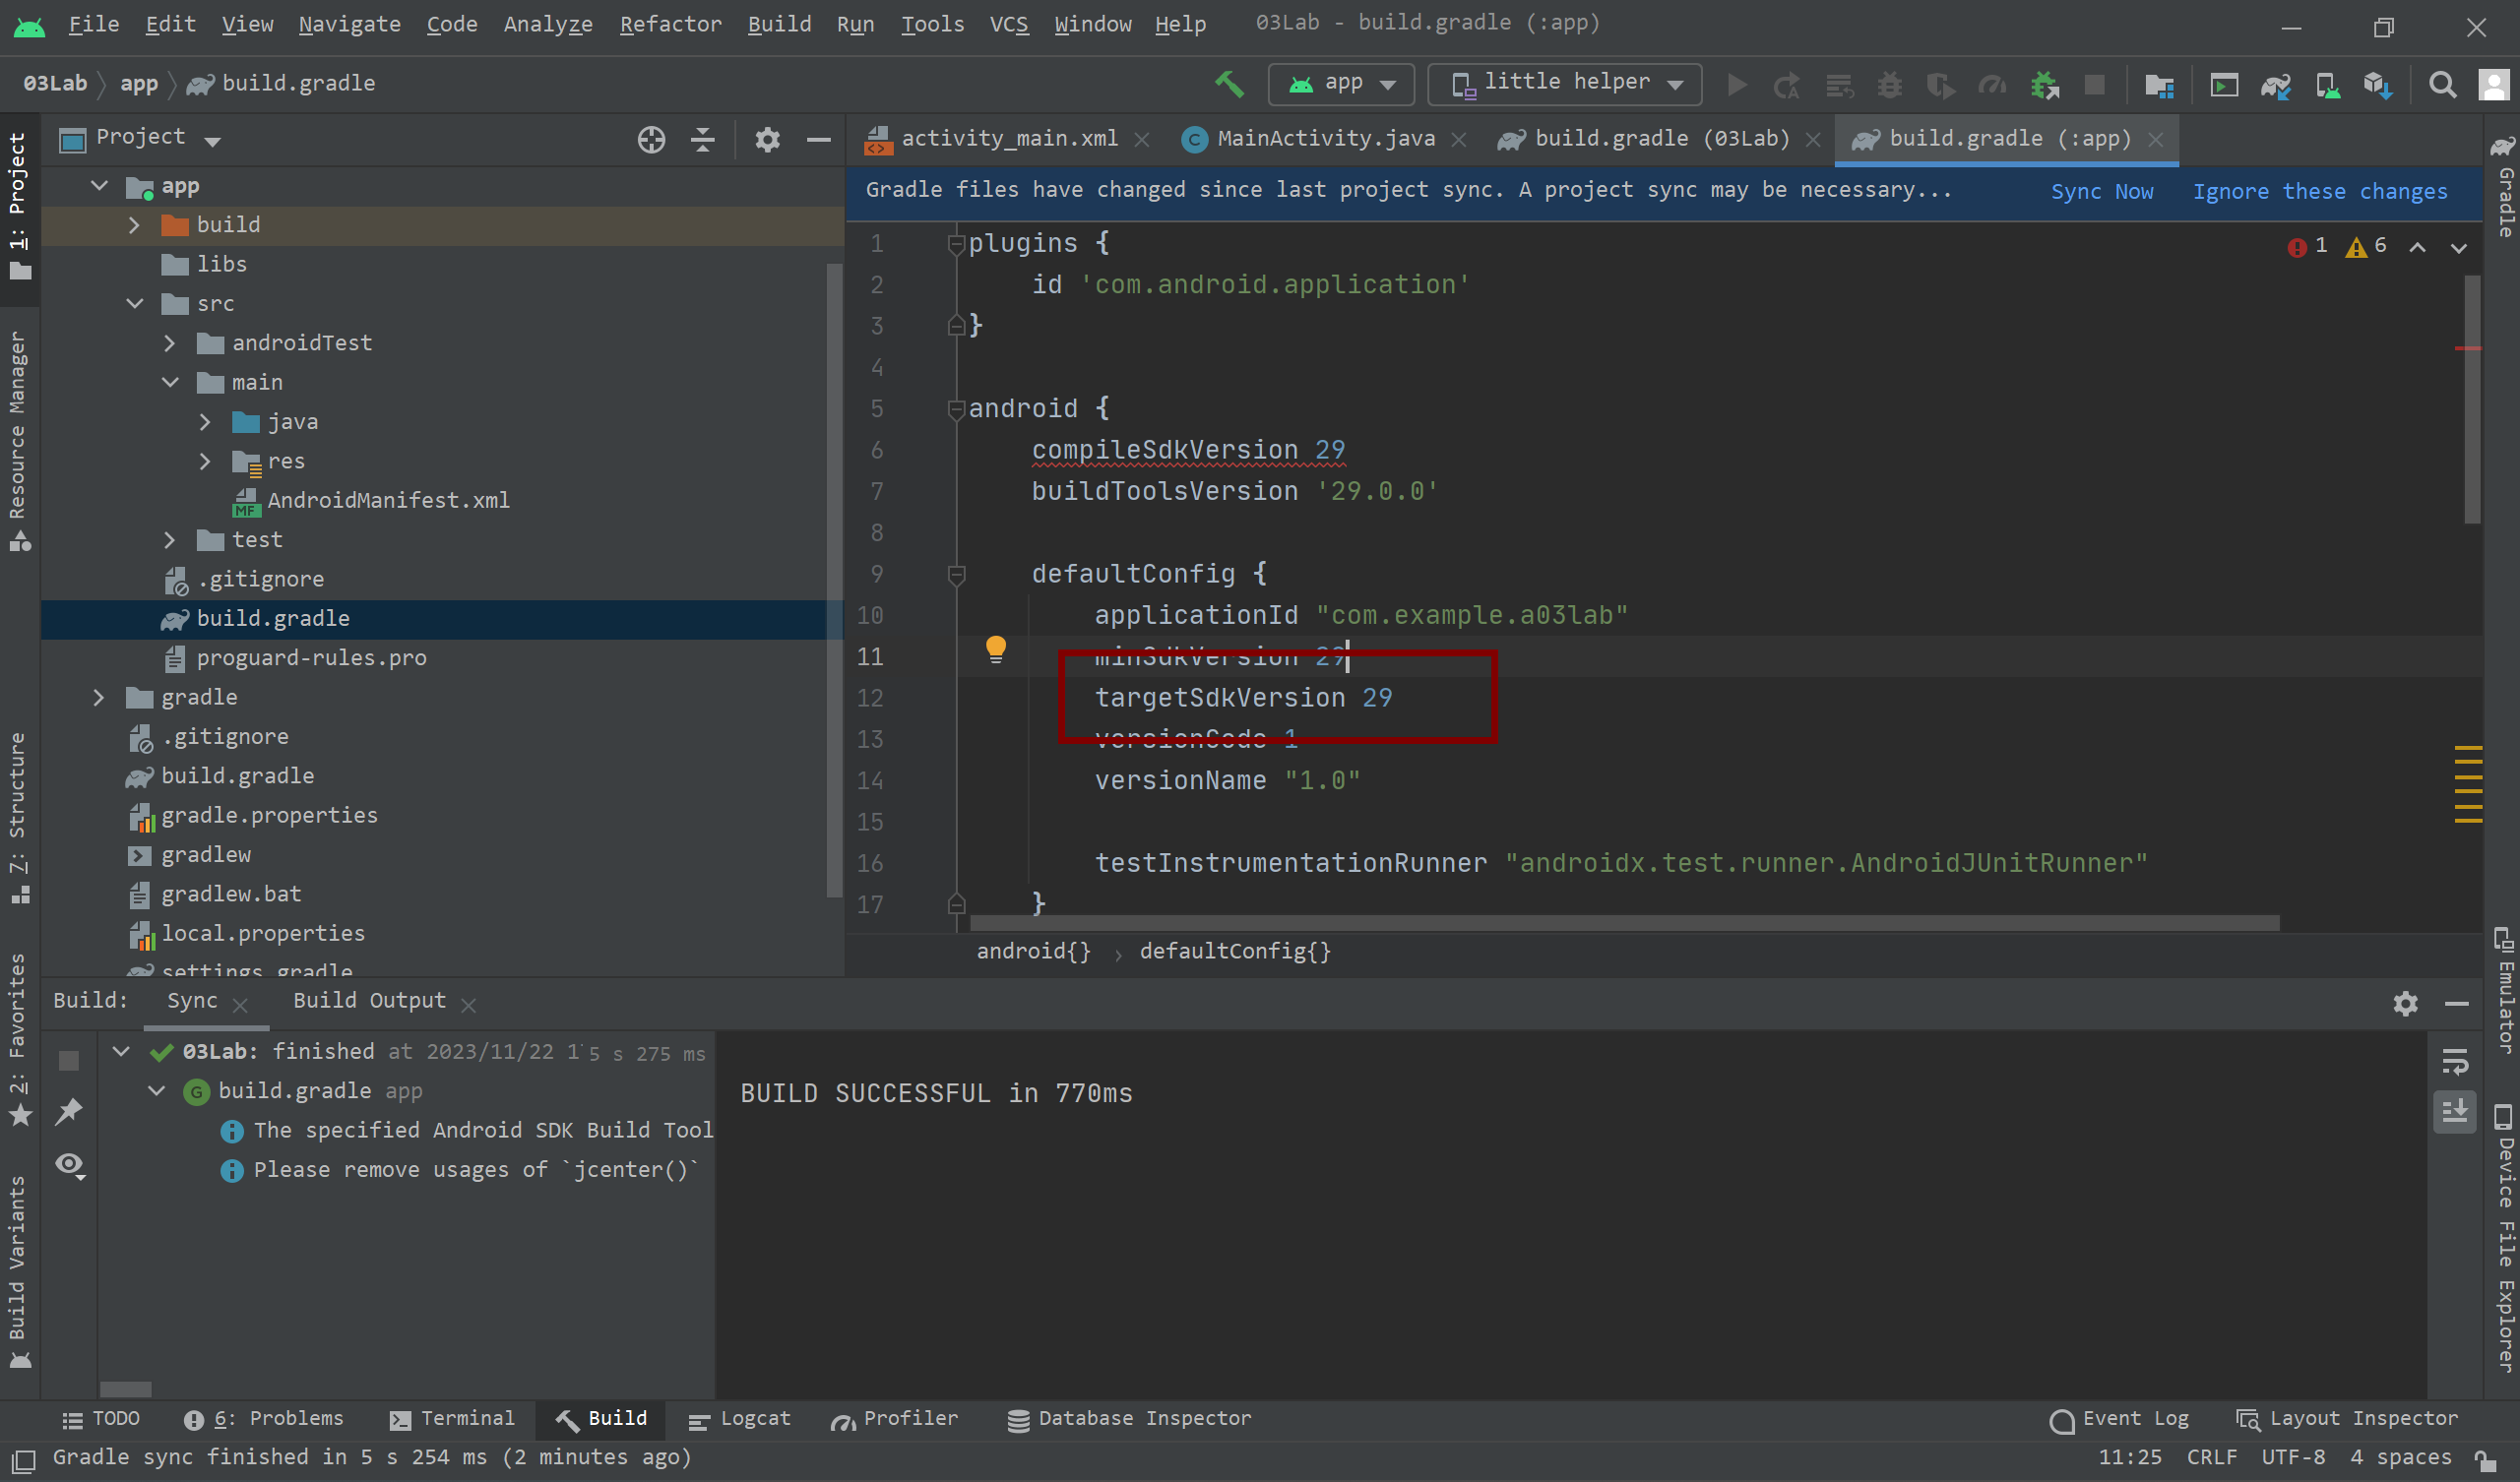This screenshot has width=2520, height=1482.
Task: Toggle the eye view filter in Build panel
Action: (70, 1165)
